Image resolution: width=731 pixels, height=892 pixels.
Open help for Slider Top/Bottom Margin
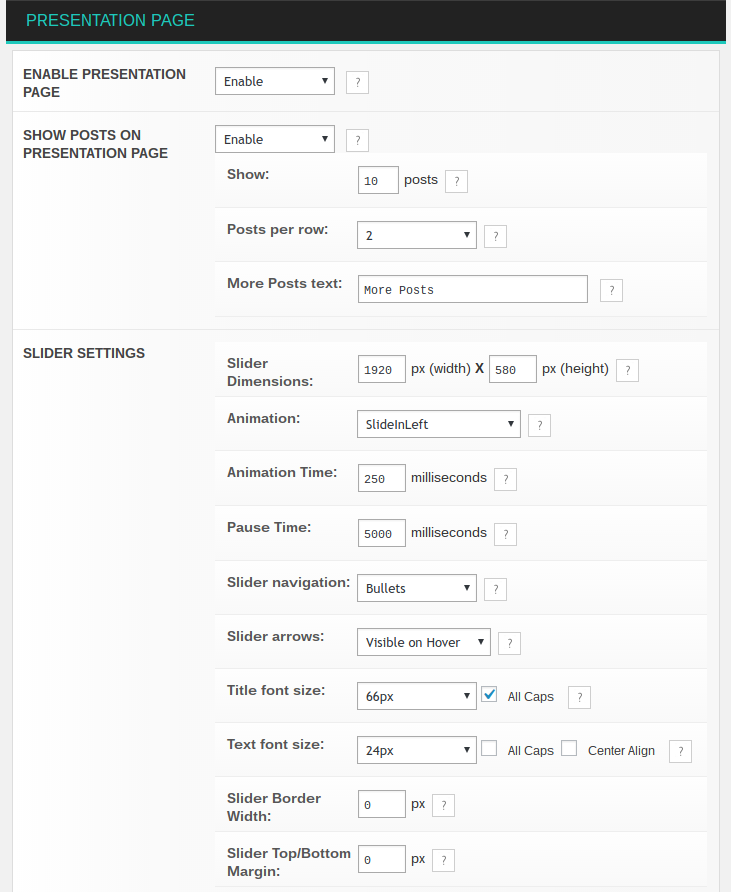pyautogui.click(x=444, y=861)
